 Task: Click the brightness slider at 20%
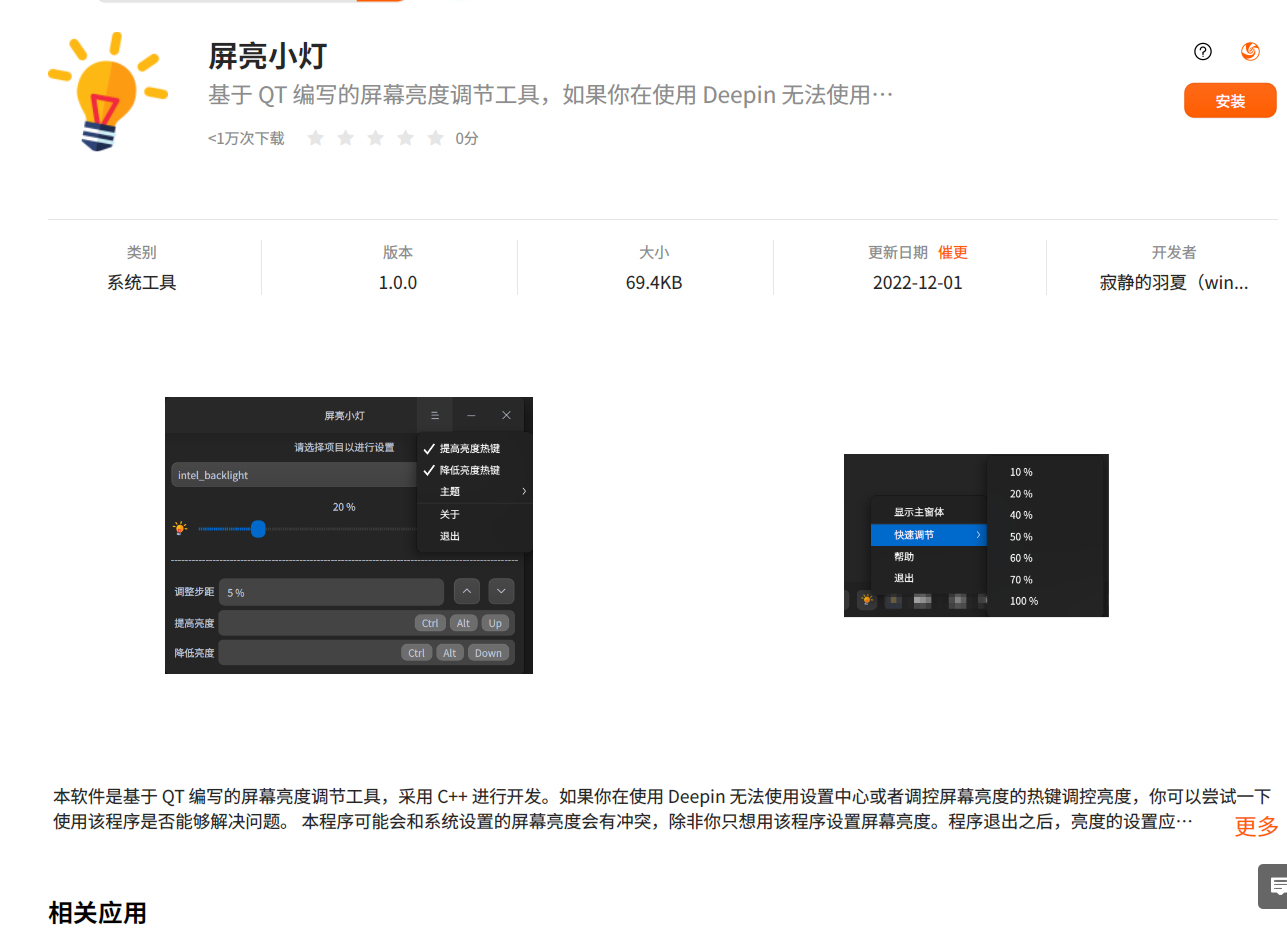click(258, 529)
